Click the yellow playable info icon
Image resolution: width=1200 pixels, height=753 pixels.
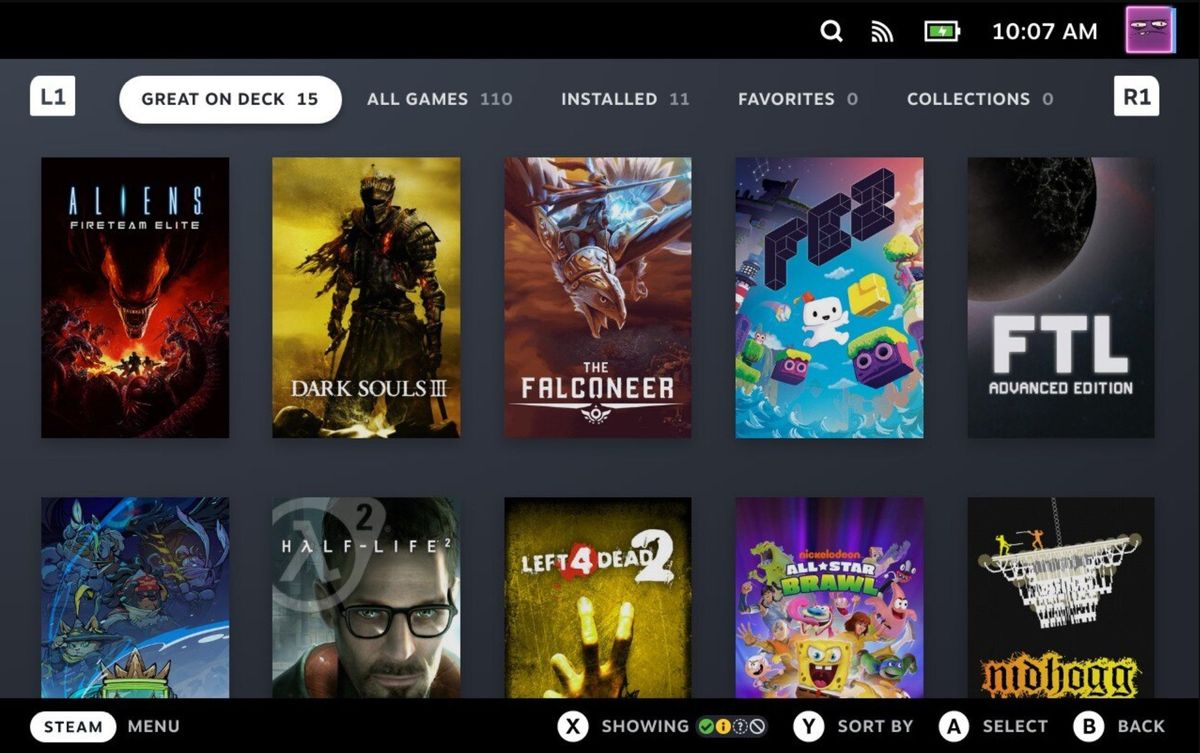pyautogui.click(x=723, y=727)
